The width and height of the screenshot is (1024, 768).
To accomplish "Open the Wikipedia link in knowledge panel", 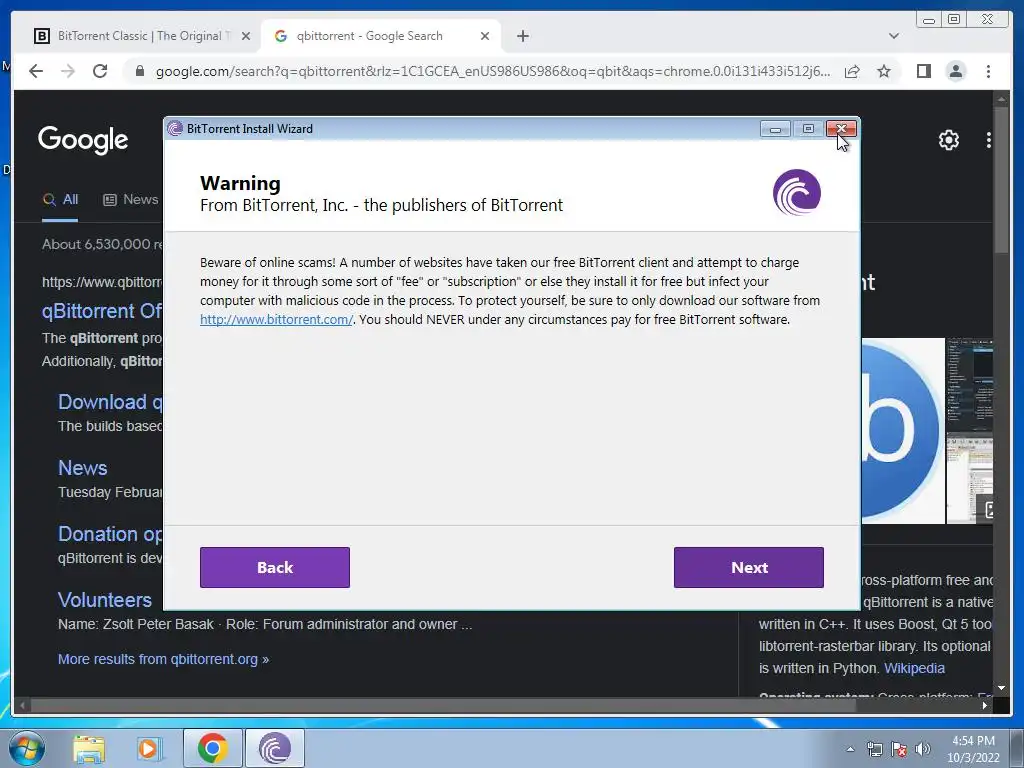I will click(x=914, y=668).
